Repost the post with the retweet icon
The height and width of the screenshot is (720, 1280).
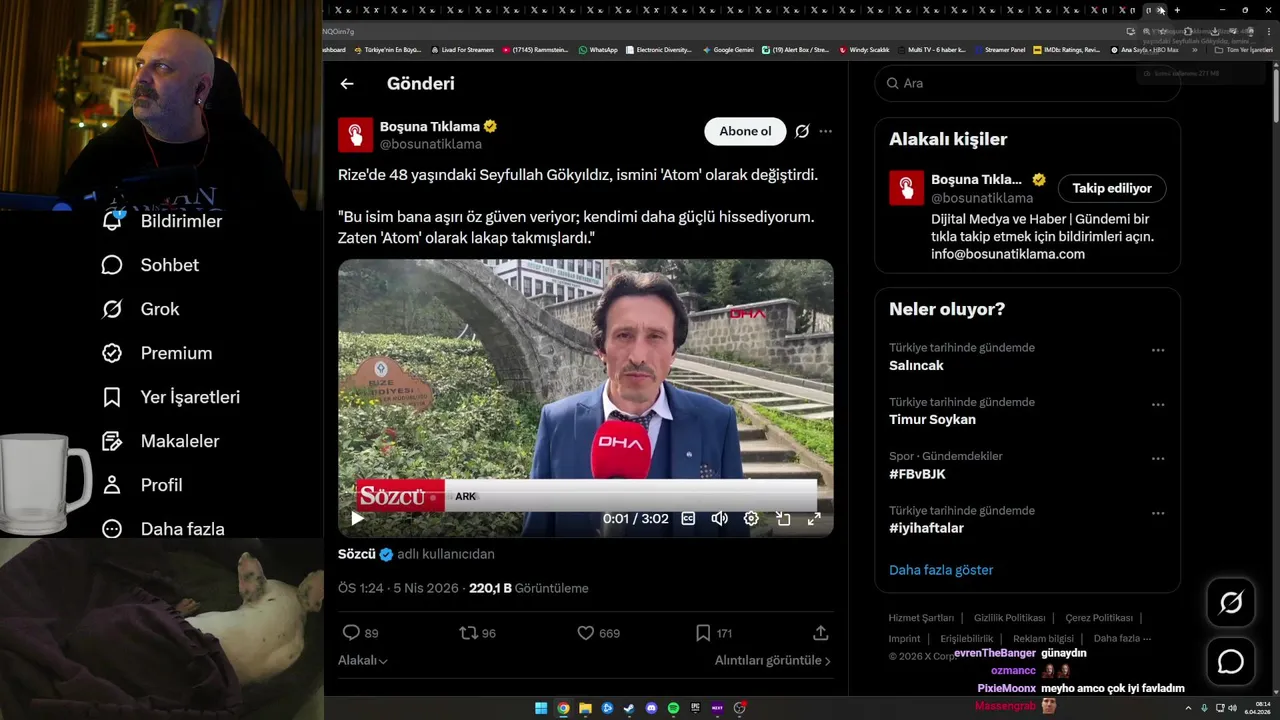(x=467, y=633)
